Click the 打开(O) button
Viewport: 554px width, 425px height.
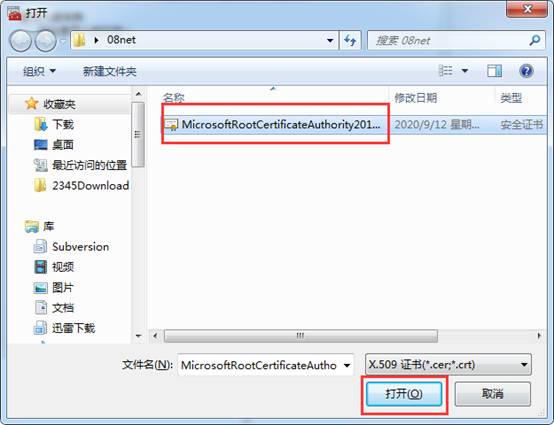(404, 394)
